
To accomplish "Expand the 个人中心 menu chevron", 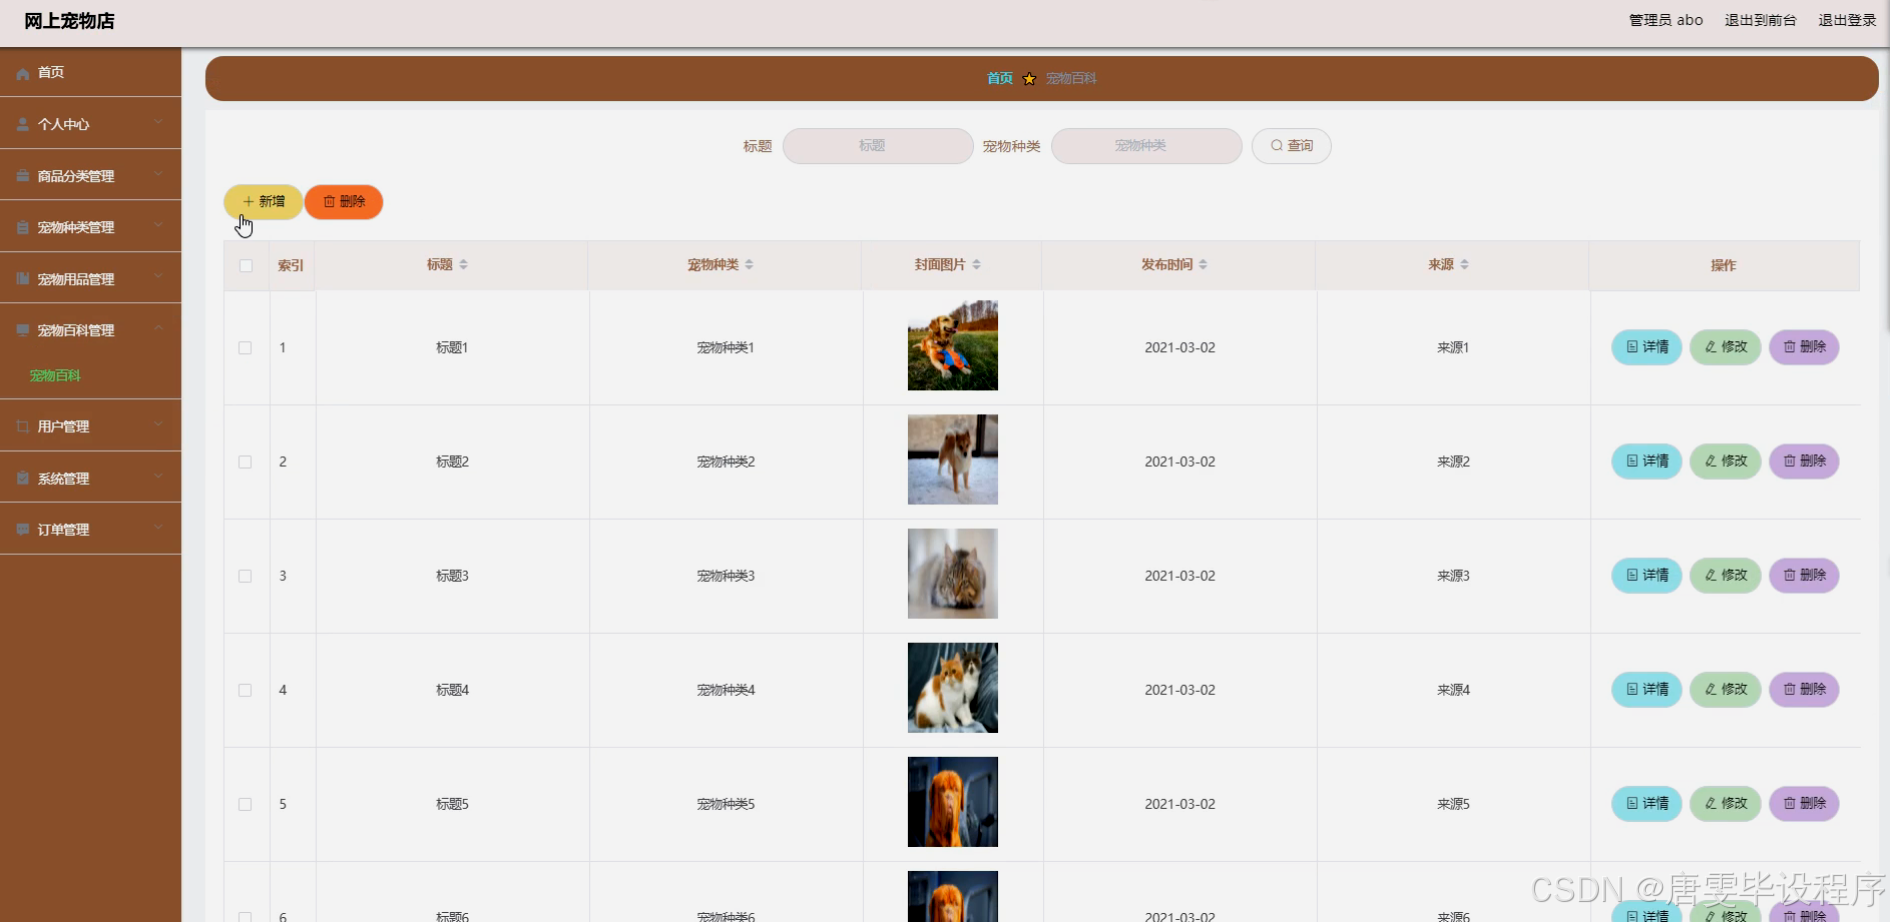I will pyautogui.click(x=158, y=123).
